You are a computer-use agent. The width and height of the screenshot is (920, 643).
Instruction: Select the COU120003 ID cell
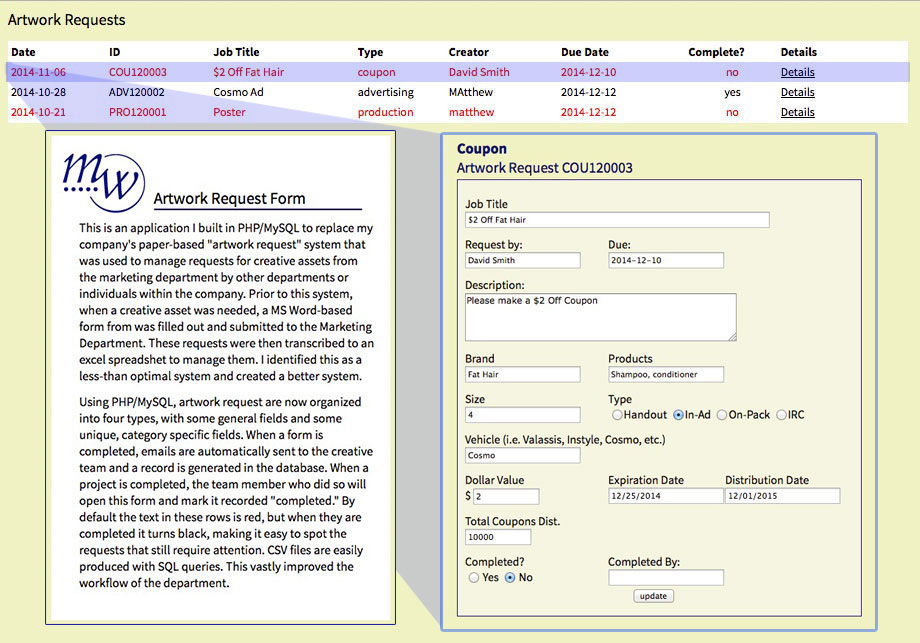click(138, 72)
